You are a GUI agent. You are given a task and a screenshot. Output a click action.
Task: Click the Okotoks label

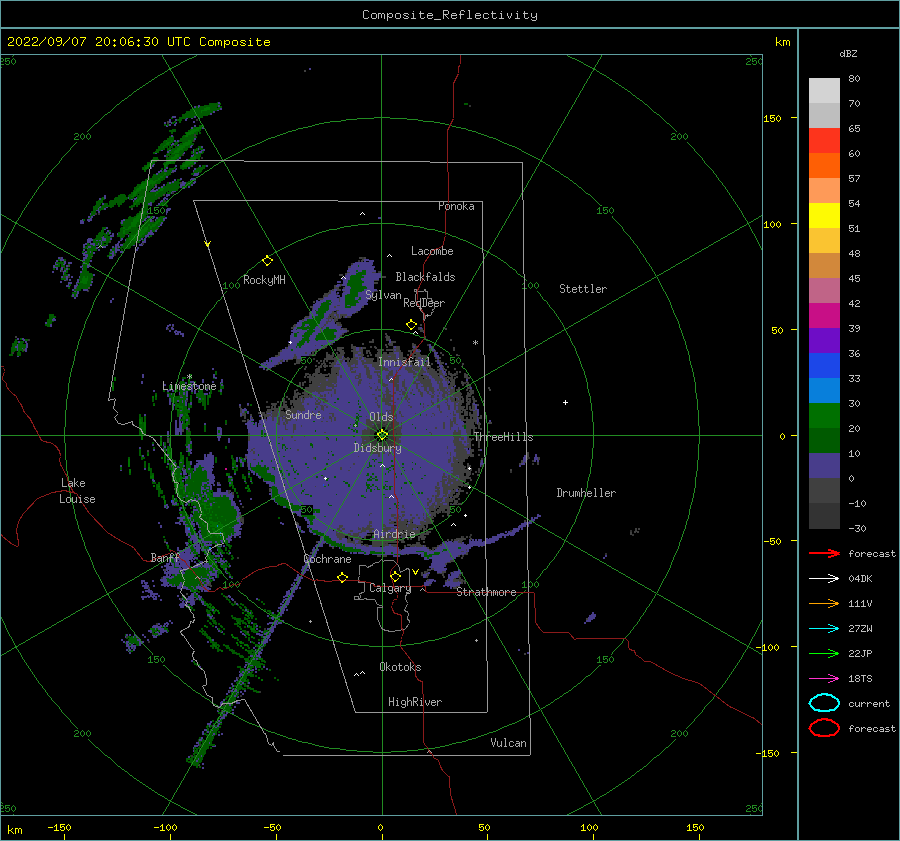point(401,667)
